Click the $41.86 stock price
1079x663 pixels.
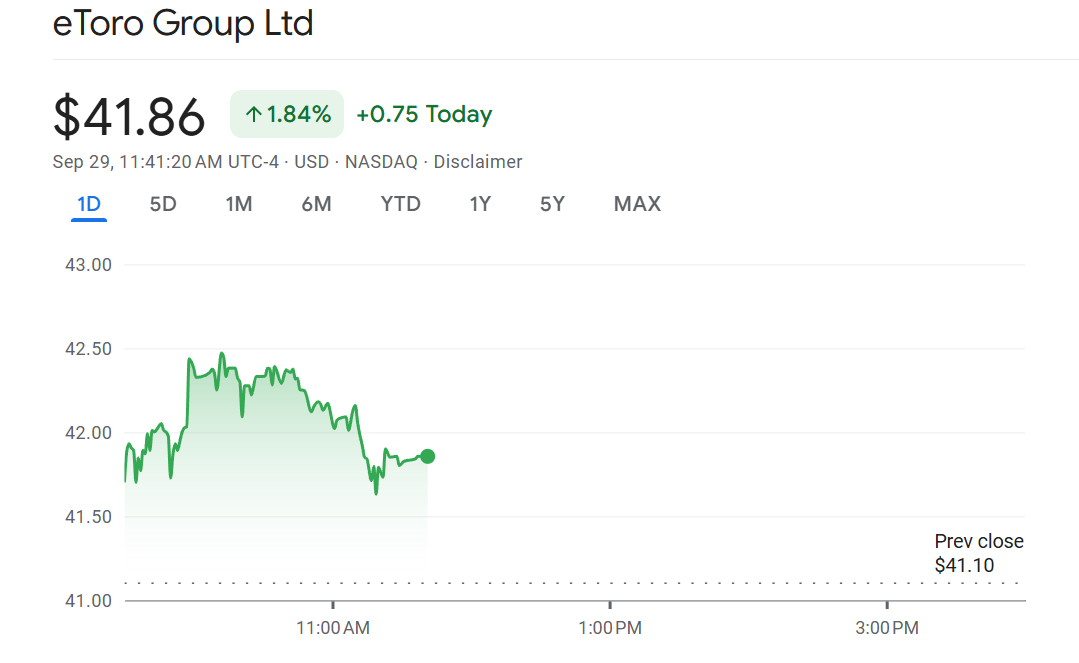coord(129,116)
